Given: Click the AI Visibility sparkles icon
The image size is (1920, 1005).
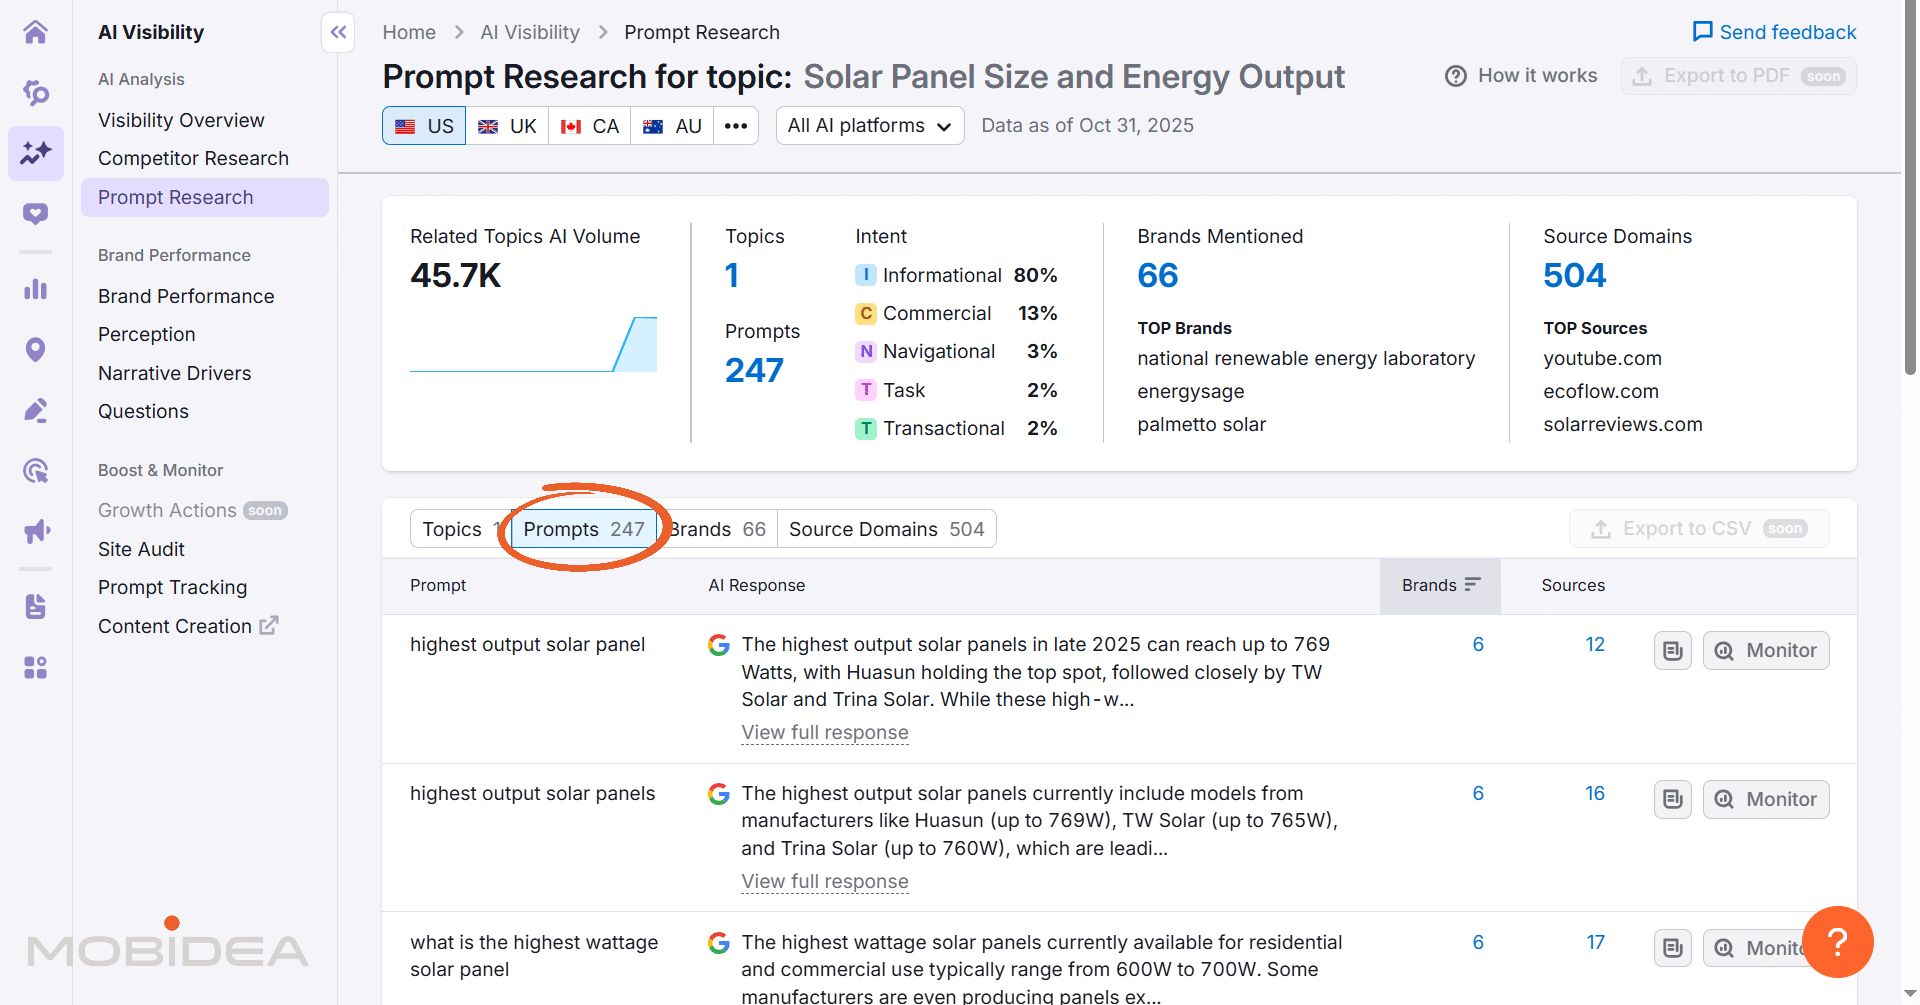Looking at the screenshot, I should [x=35, y=153].
